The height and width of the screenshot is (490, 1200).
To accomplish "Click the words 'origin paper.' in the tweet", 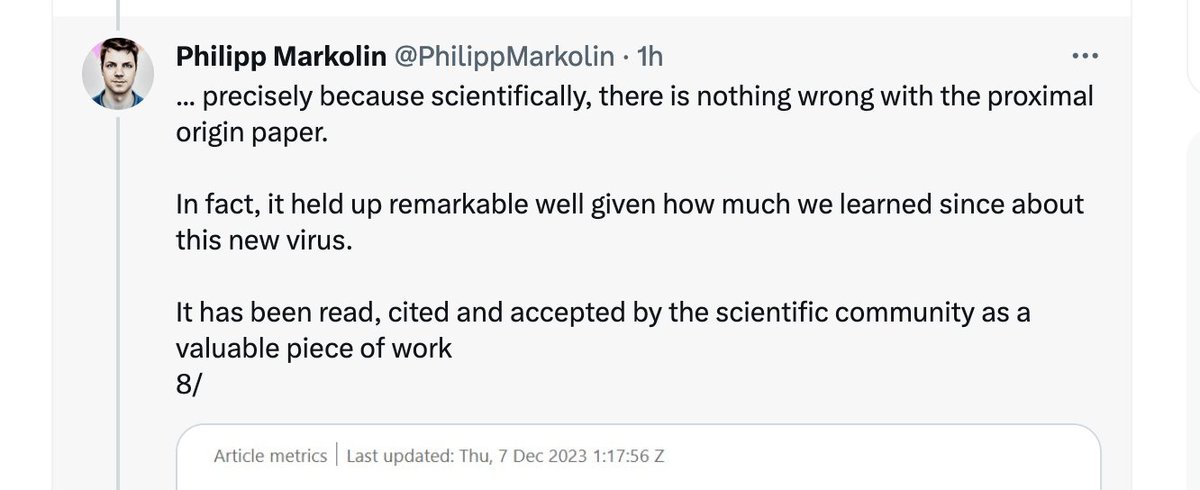I will pos(251,132).
